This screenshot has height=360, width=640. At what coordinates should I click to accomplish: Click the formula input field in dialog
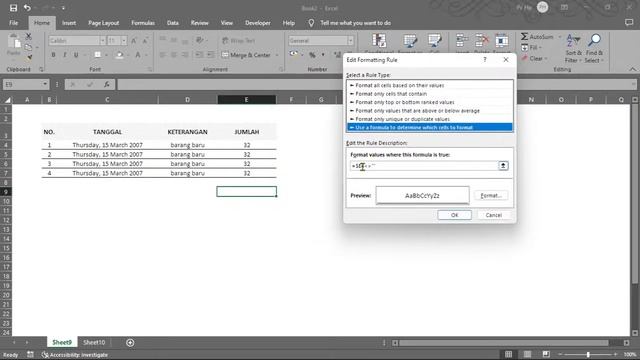coord(424,166)
